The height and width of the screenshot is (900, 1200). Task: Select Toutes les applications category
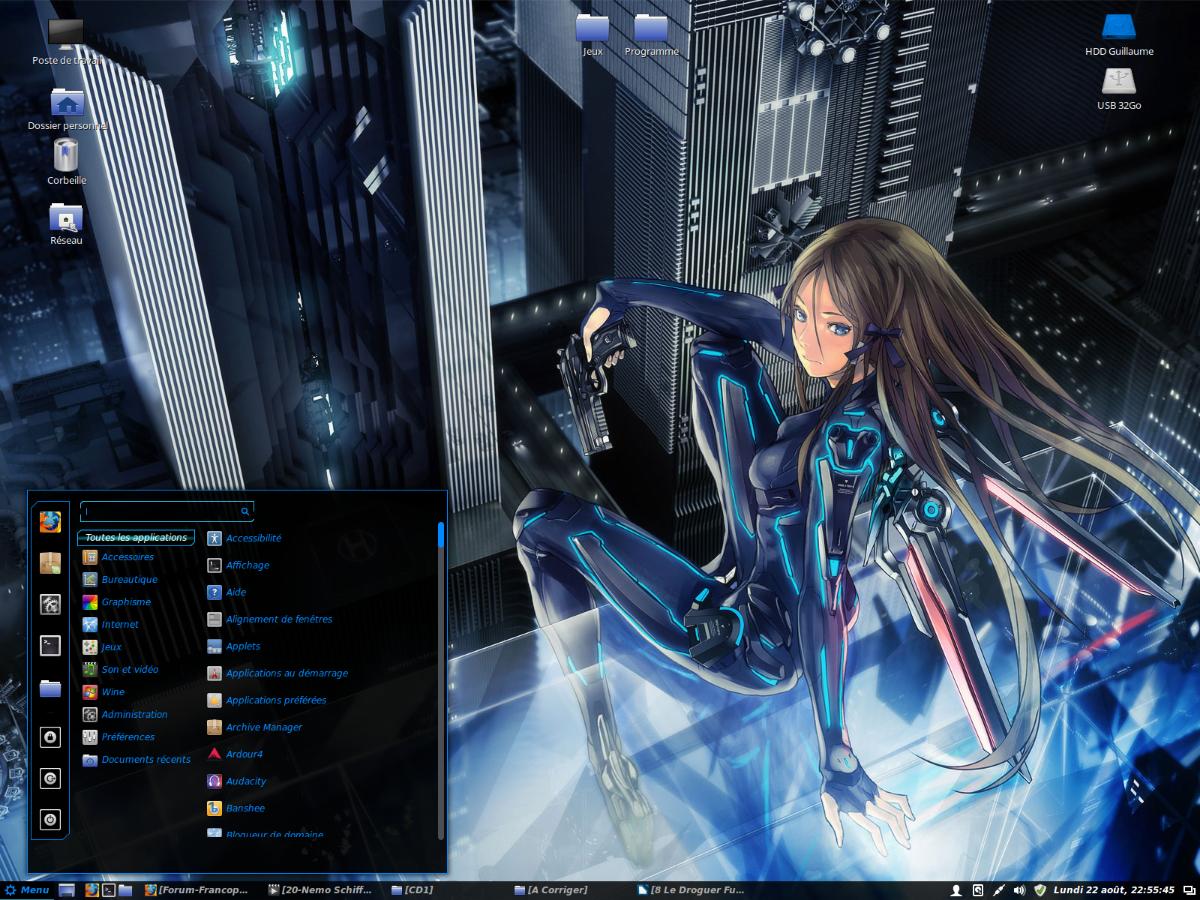(x=136, y=538)
